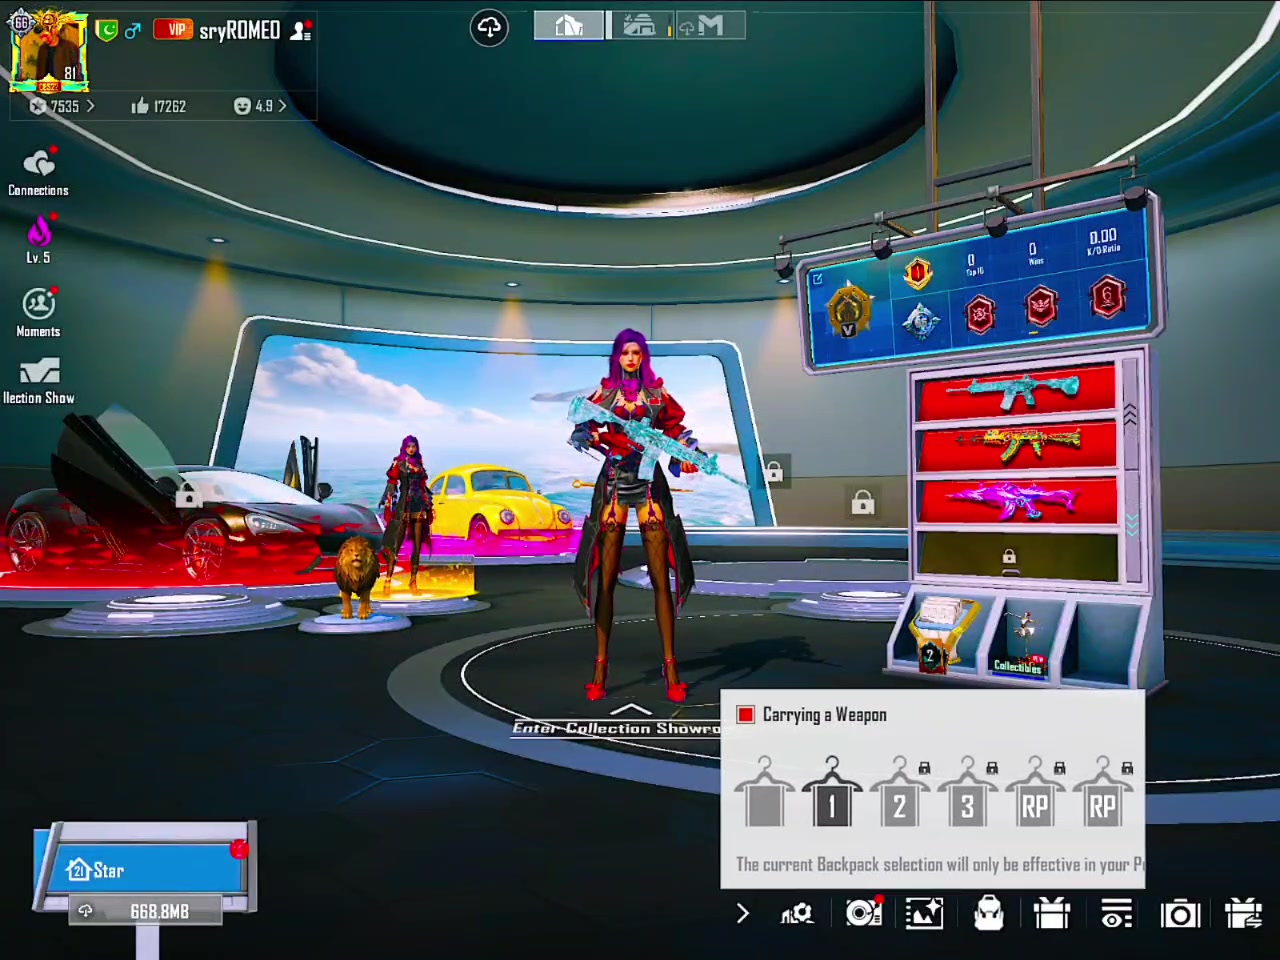Select outfit preset 1 hanger
The image size is (1280, 960).
click(831, 793)
